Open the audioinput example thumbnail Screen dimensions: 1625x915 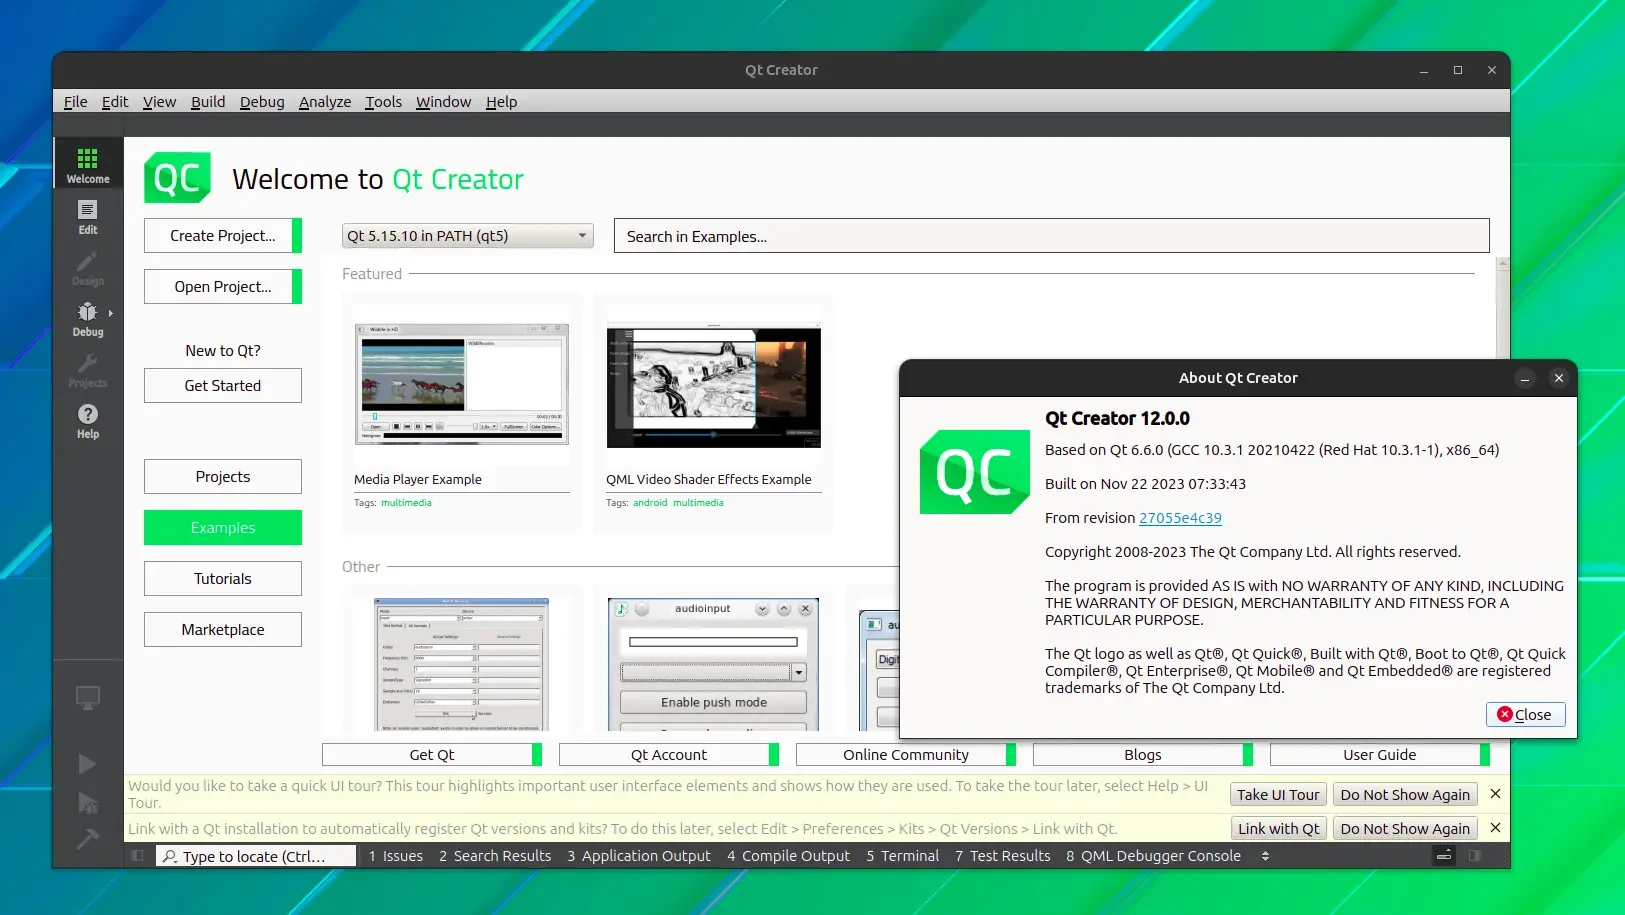pyautogui.click(x=714, y=665)
